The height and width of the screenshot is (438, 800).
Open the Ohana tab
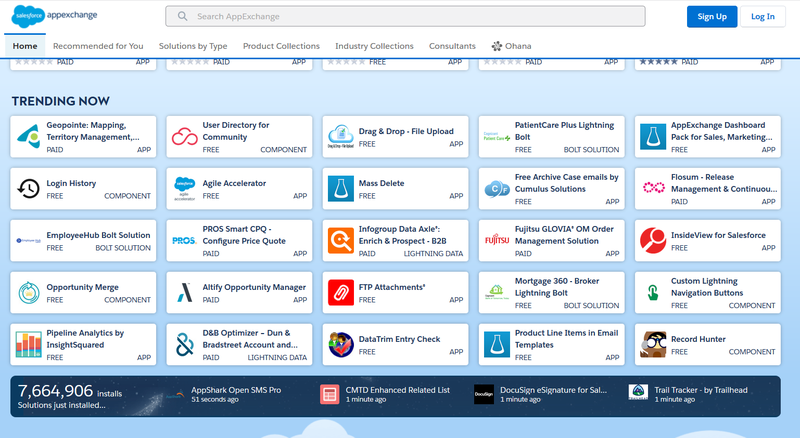coord(511,46)
